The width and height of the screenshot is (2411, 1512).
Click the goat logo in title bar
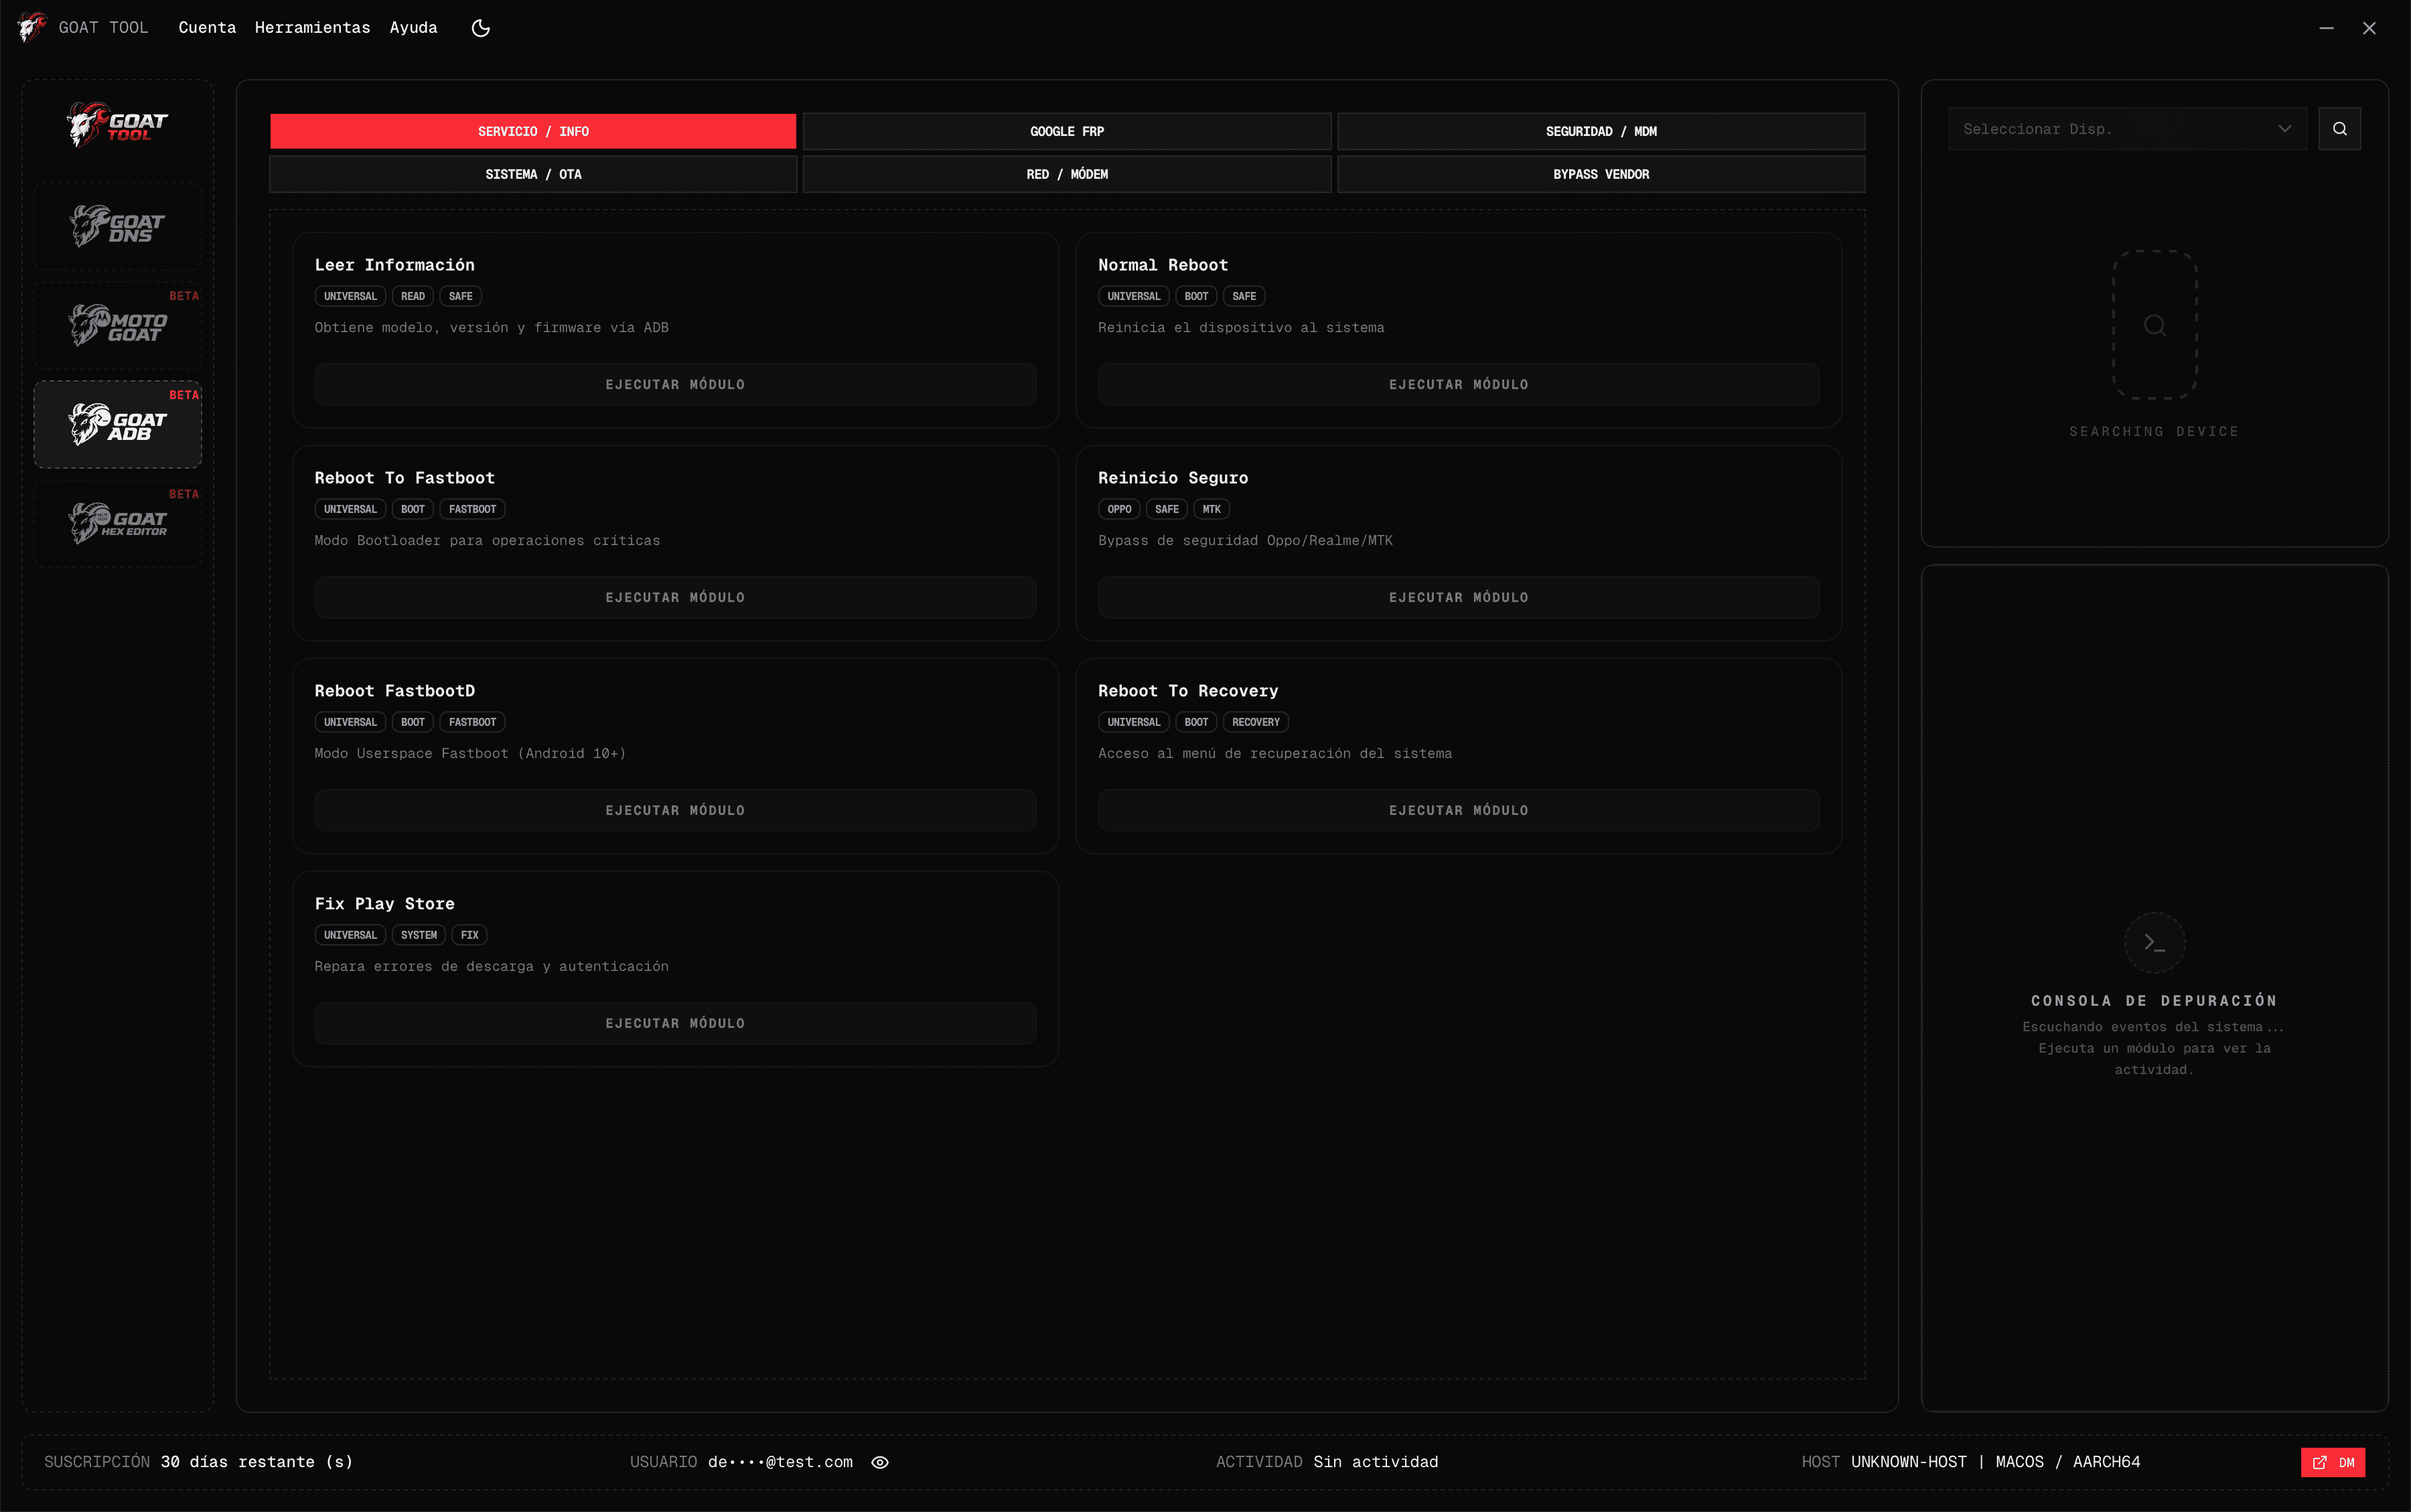point(31,27)
